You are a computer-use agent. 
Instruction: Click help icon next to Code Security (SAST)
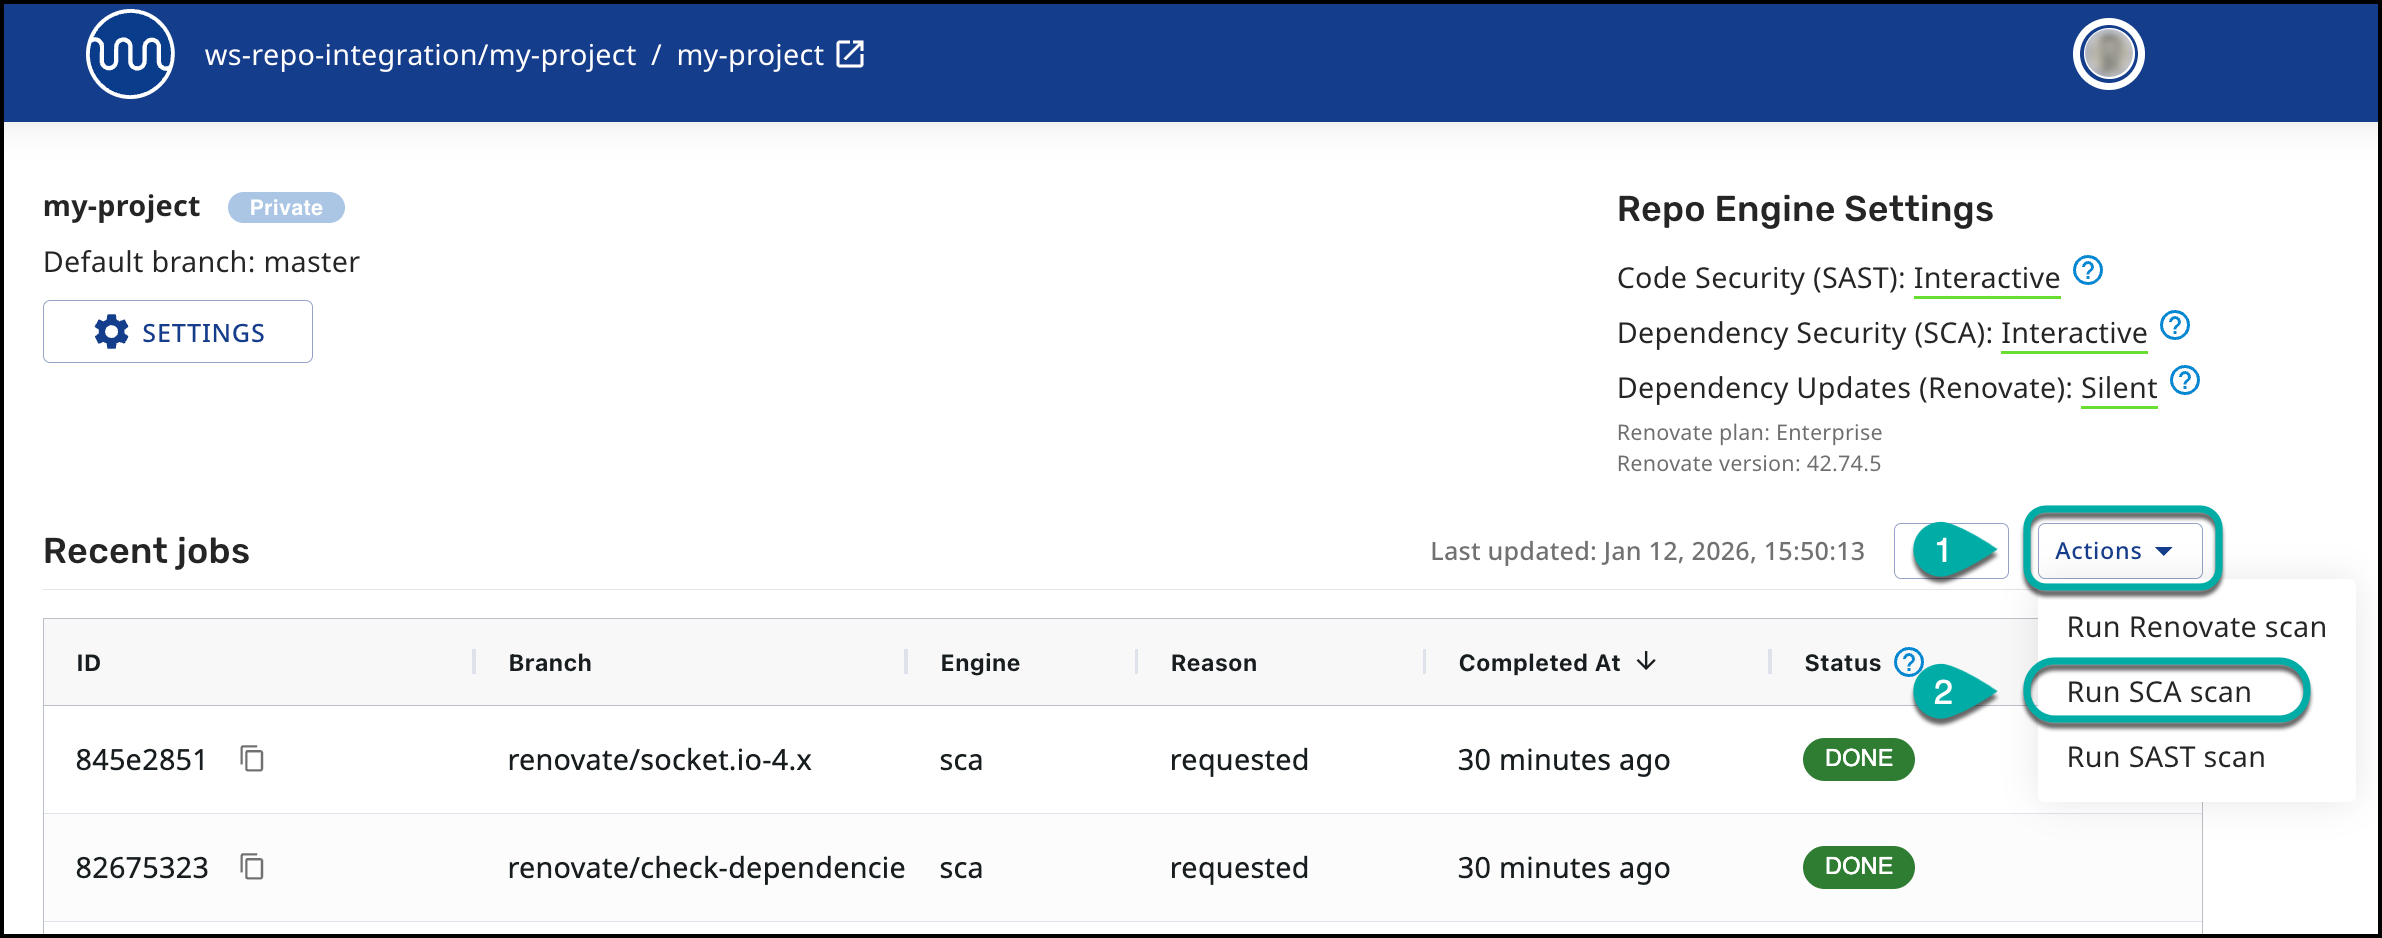(x=2088, y=271)
